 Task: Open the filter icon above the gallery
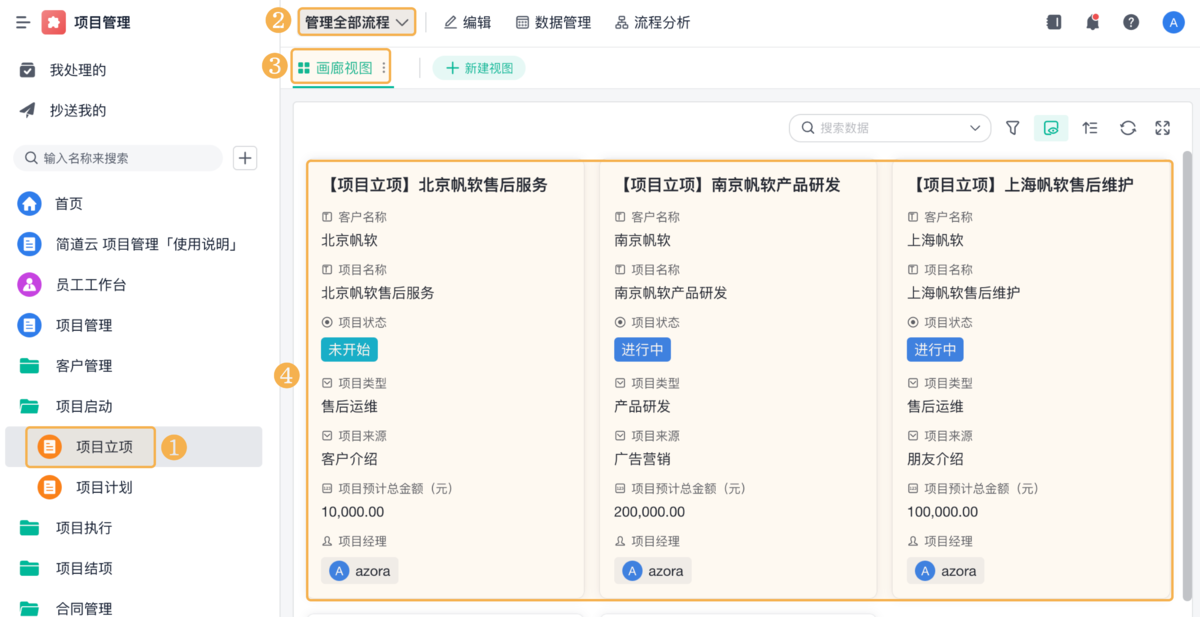pyautogui.click(x=1012, y=128)
